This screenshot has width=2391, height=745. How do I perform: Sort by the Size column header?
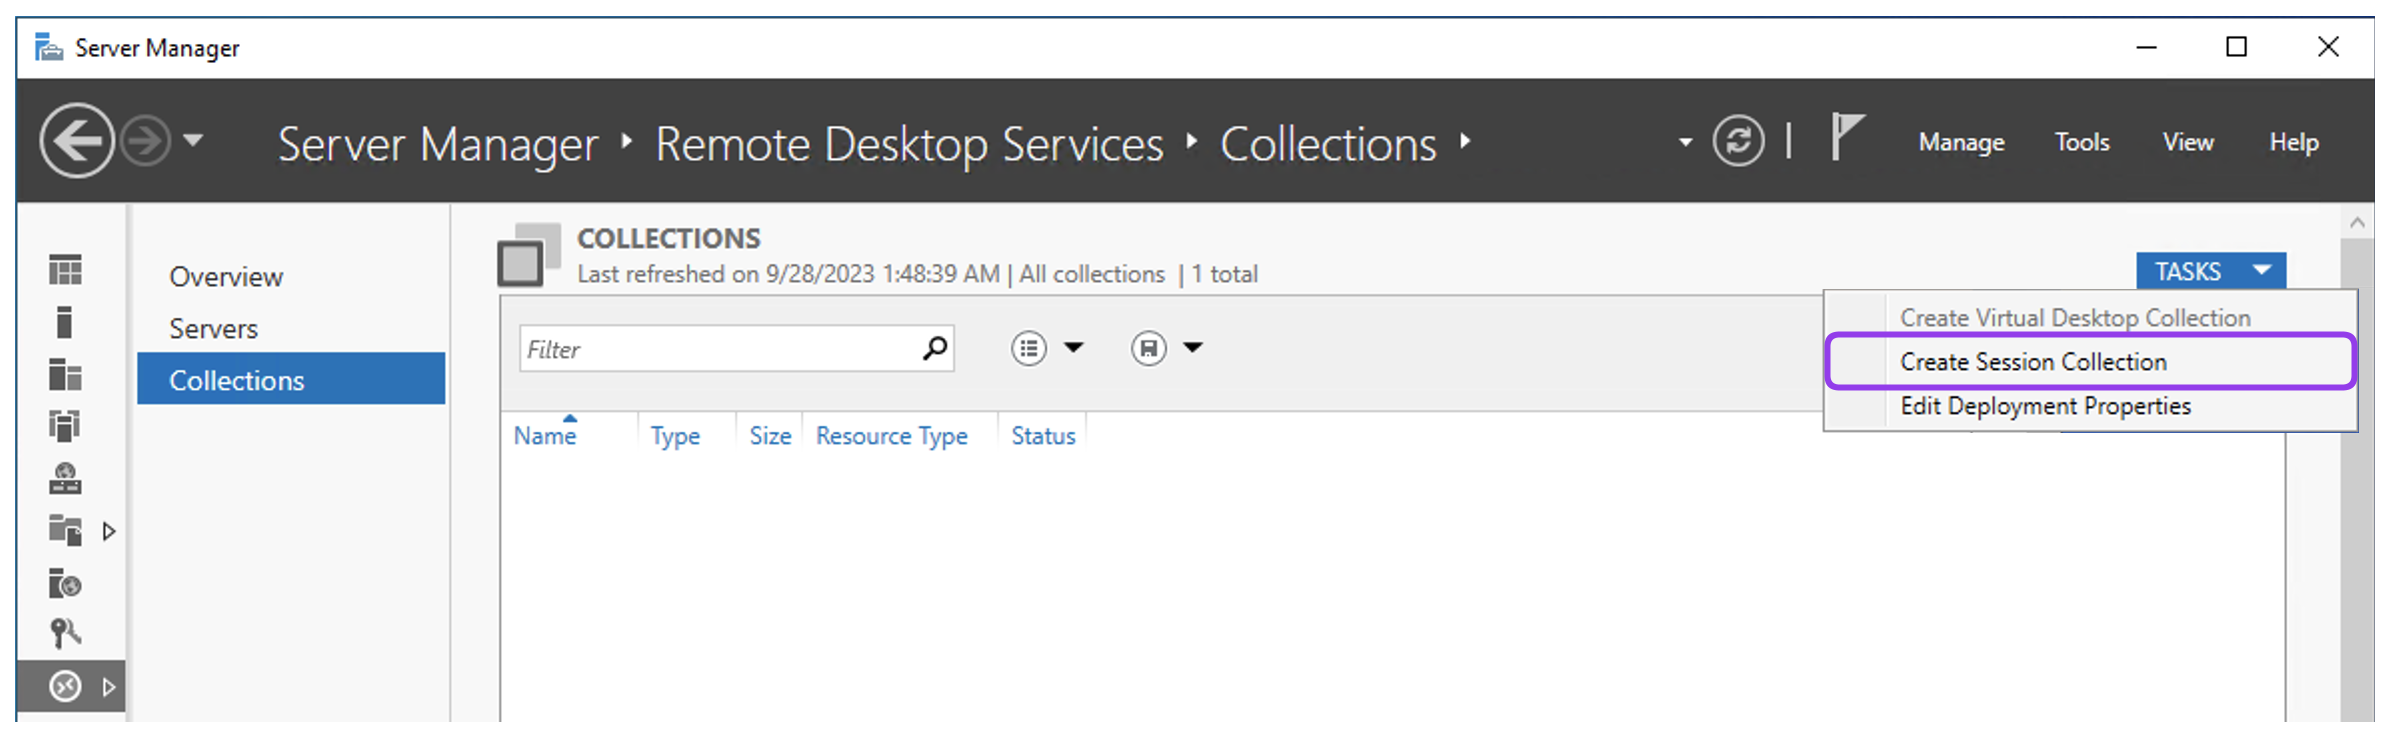(770, 435)
